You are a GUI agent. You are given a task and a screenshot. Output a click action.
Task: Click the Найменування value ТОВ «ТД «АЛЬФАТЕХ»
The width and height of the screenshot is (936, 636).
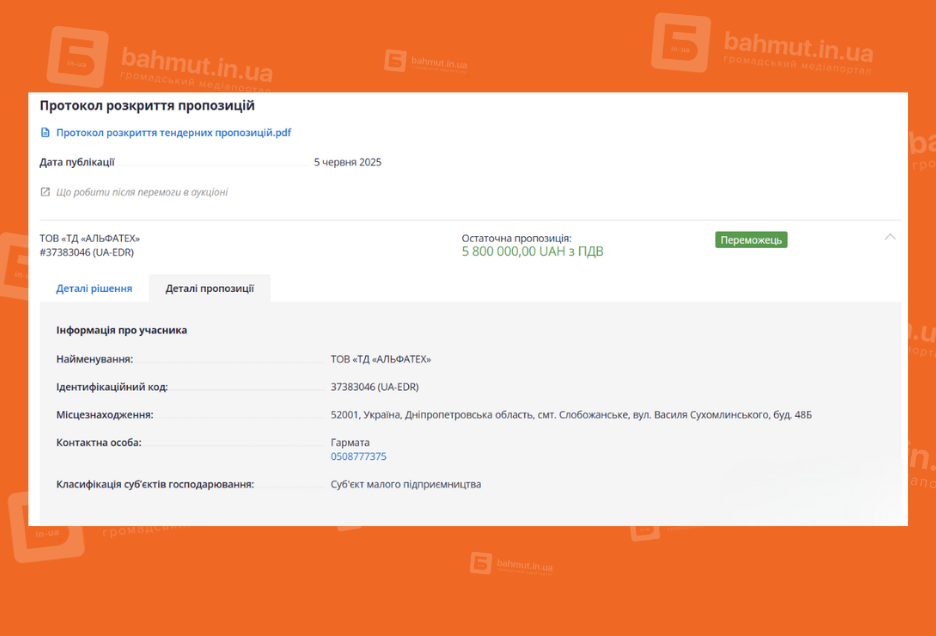[381, 359]
